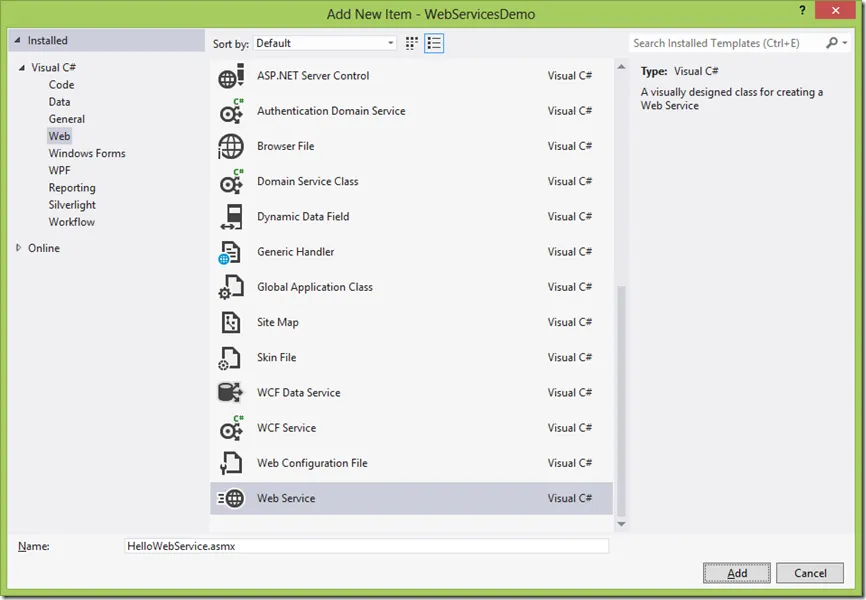866x600 pixels.
Task: Select the Browser File template
Action: [x=411, y=147]
